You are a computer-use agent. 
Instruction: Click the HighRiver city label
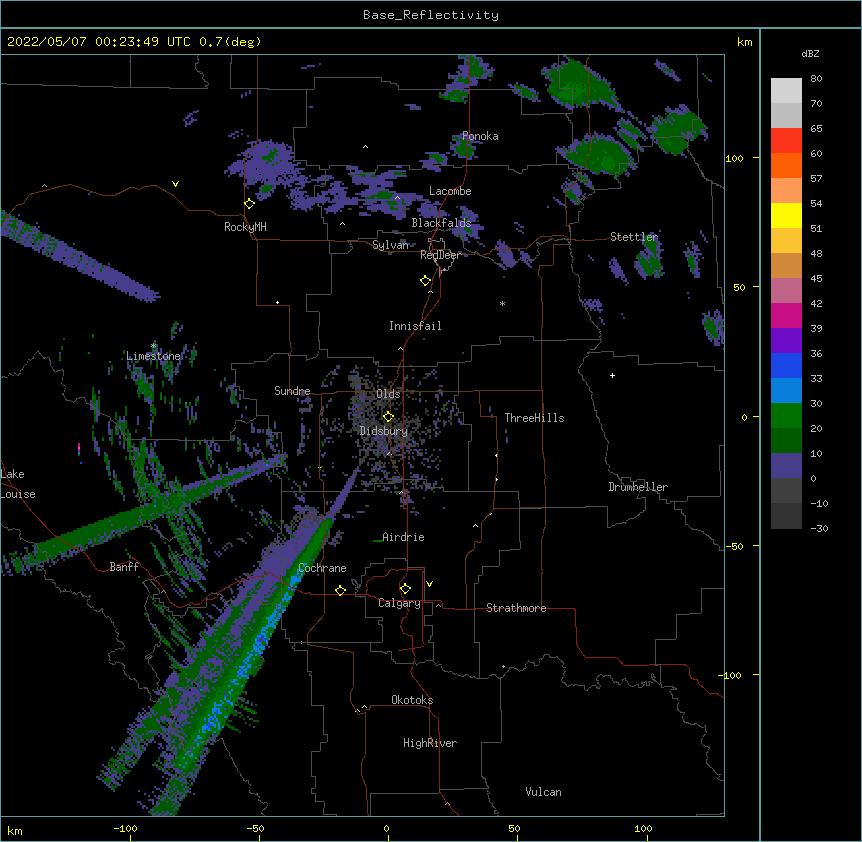430,743
